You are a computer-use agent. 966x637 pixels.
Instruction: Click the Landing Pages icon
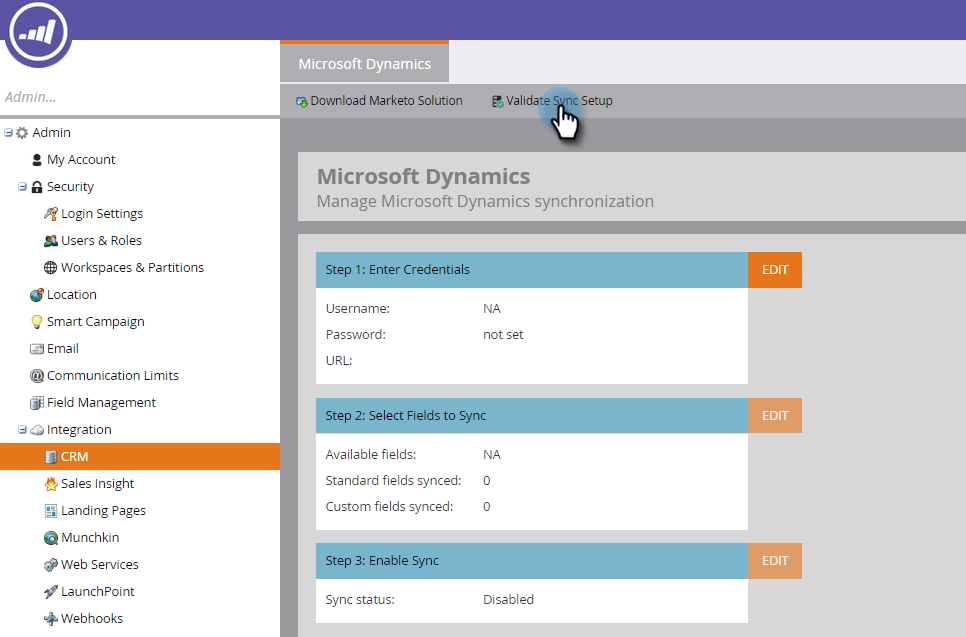51,511
